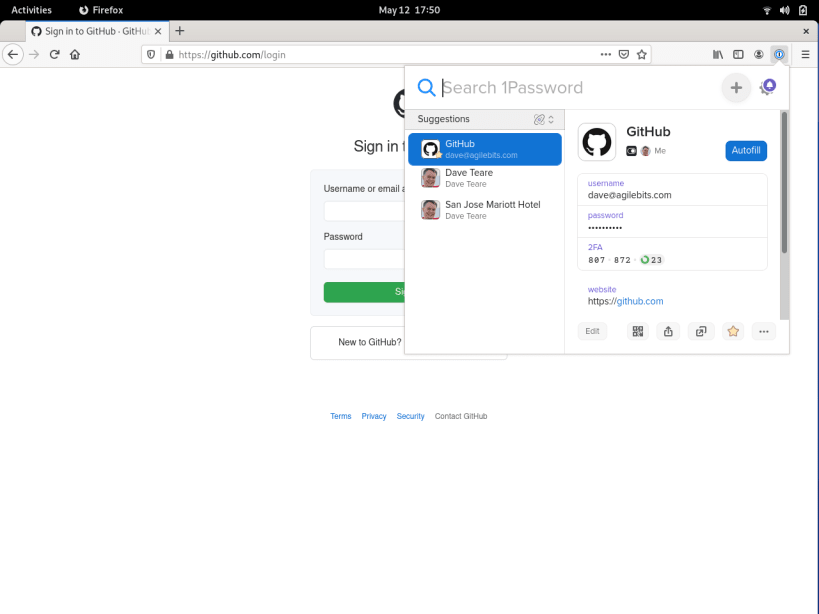Click the GitHub Password input field
This screenshot has width=819, height=614.
364,259
